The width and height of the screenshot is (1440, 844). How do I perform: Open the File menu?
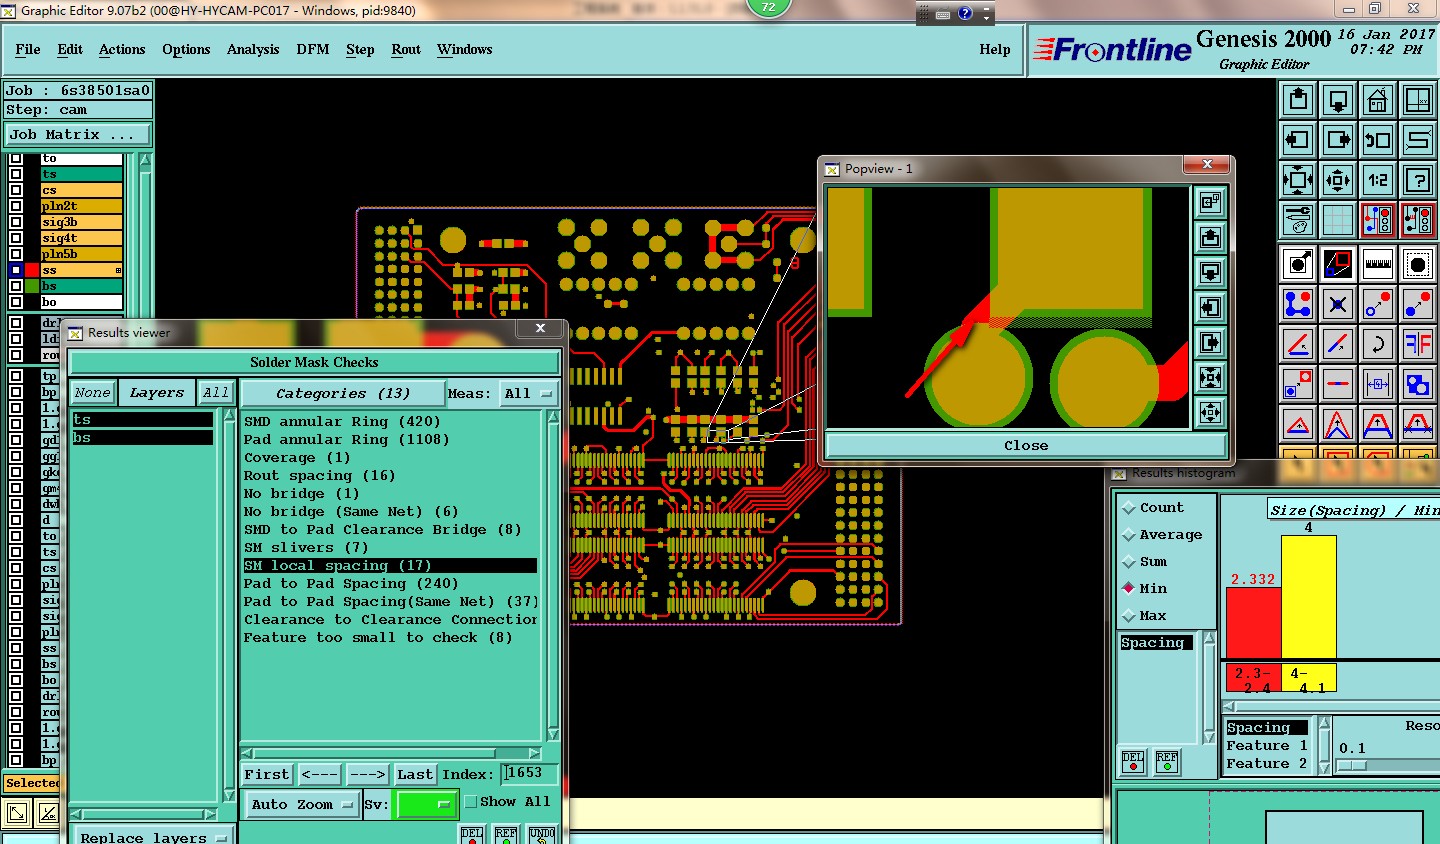28,49
